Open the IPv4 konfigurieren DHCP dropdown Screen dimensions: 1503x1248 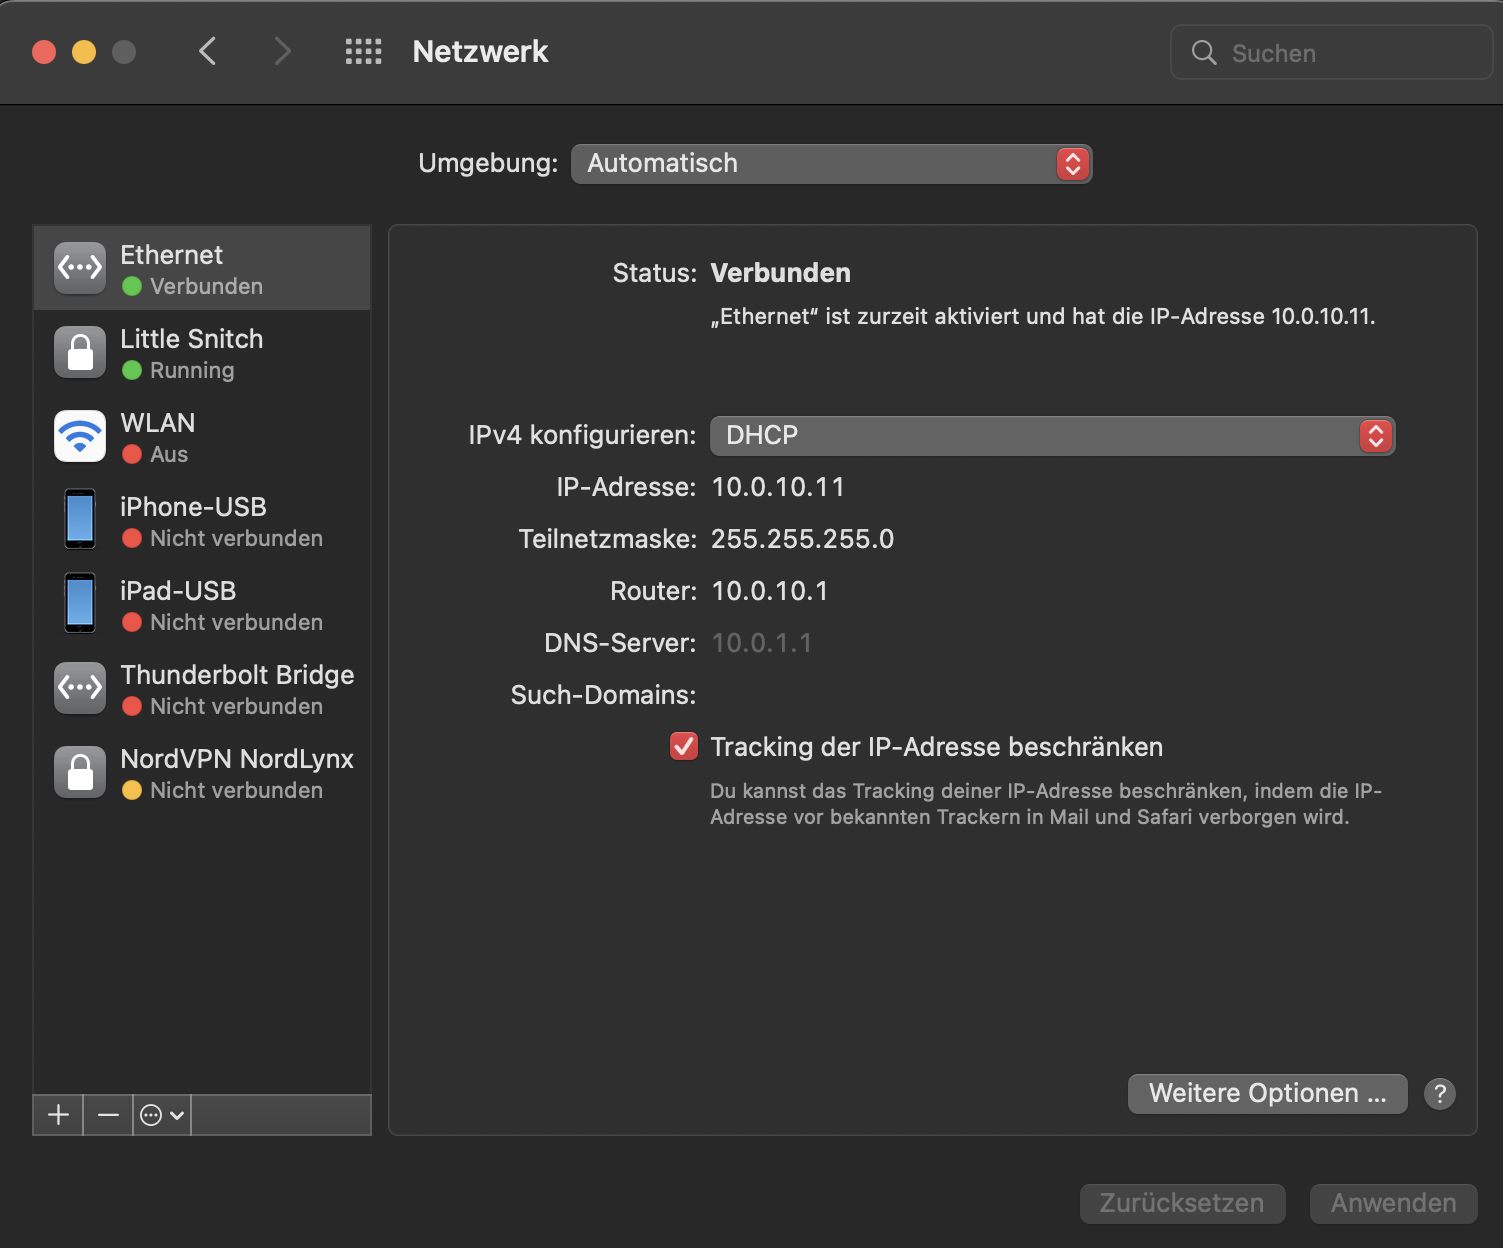coord(1052,436)
